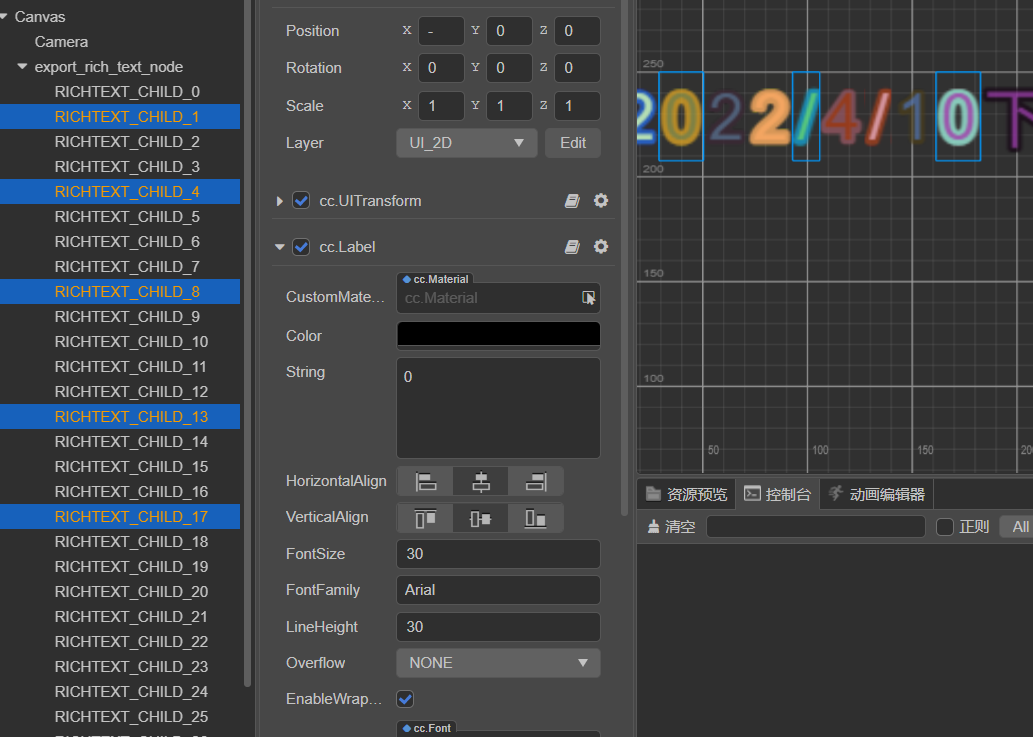This screenshot has width=1033, height=737.
Task: Set vertical align to top
Action: (x=426, y=518)
